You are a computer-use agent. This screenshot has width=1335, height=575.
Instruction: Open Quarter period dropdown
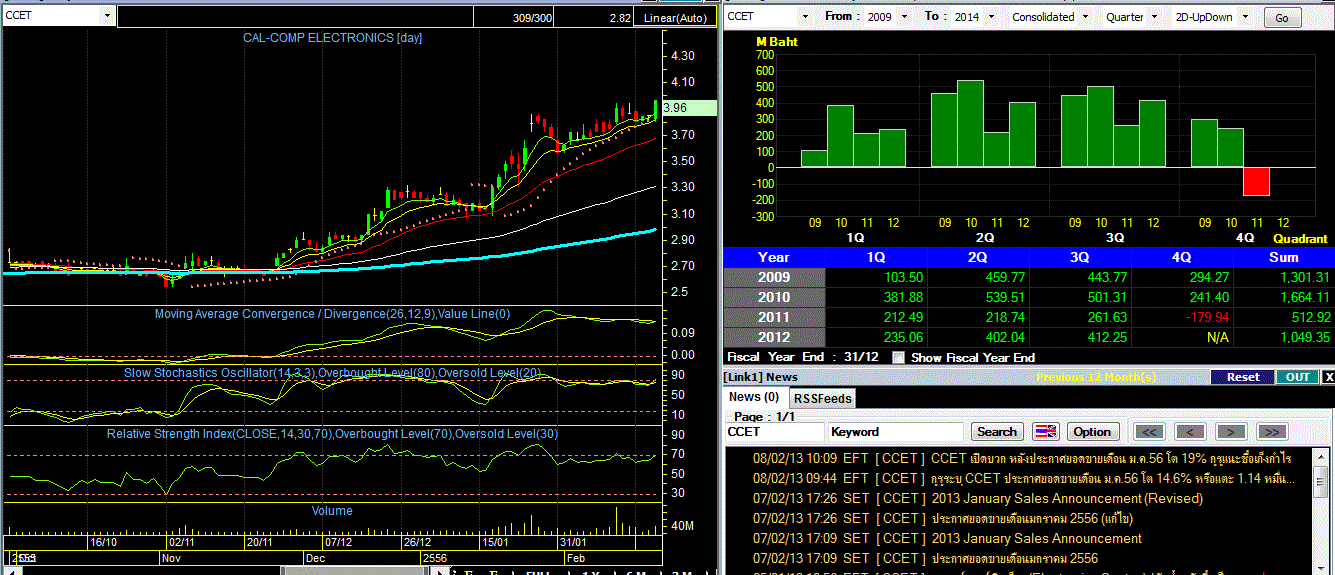pos(1155,17)
